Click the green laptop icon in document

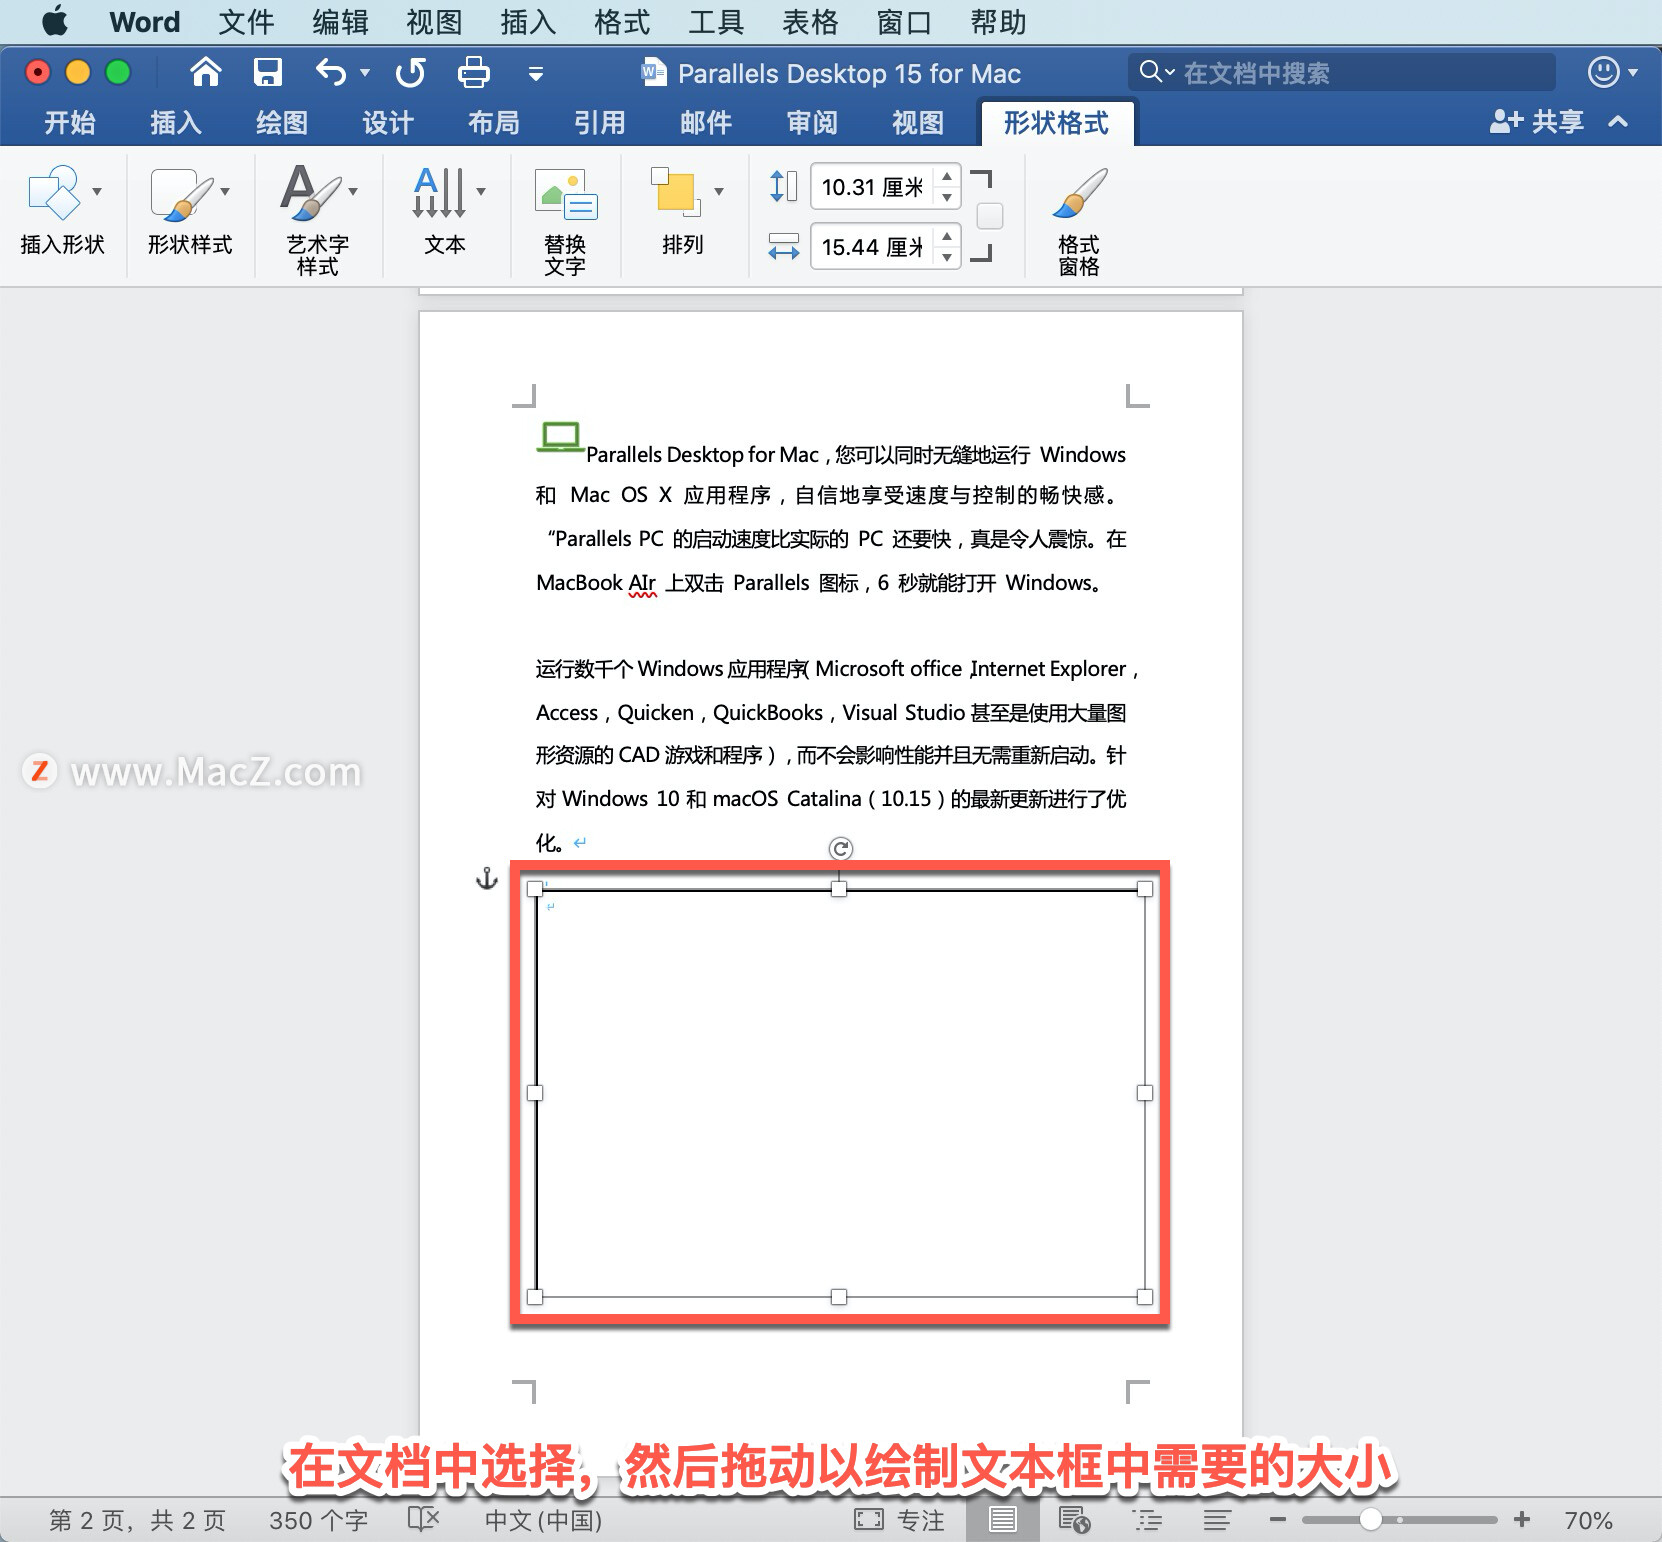560,437
